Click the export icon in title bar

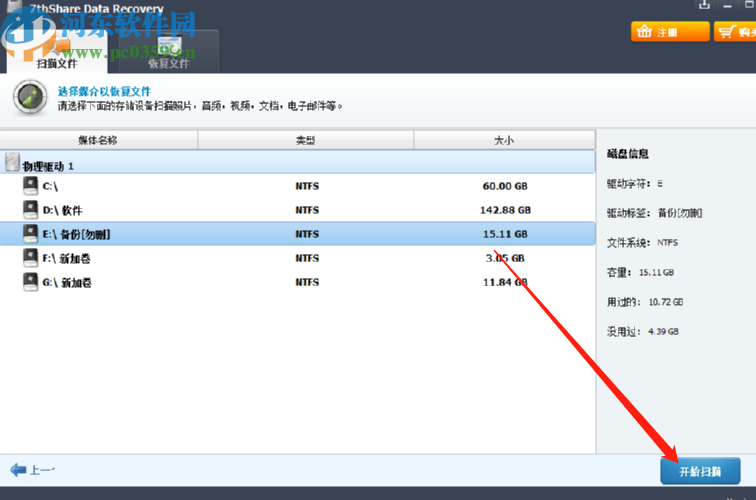(x=704, y=5)
